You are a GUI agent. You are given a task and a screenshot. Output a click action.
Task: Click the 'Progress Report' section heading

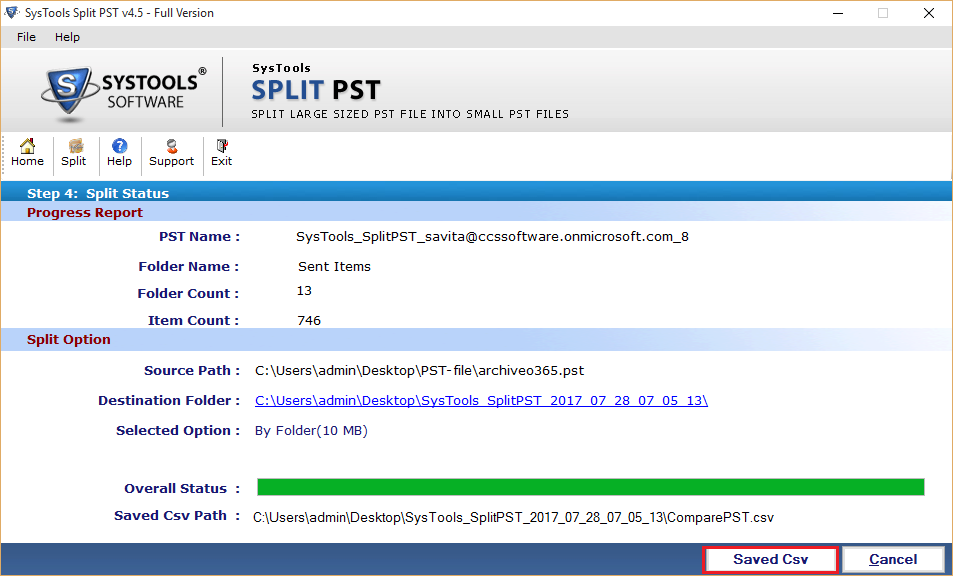point(85,213)
